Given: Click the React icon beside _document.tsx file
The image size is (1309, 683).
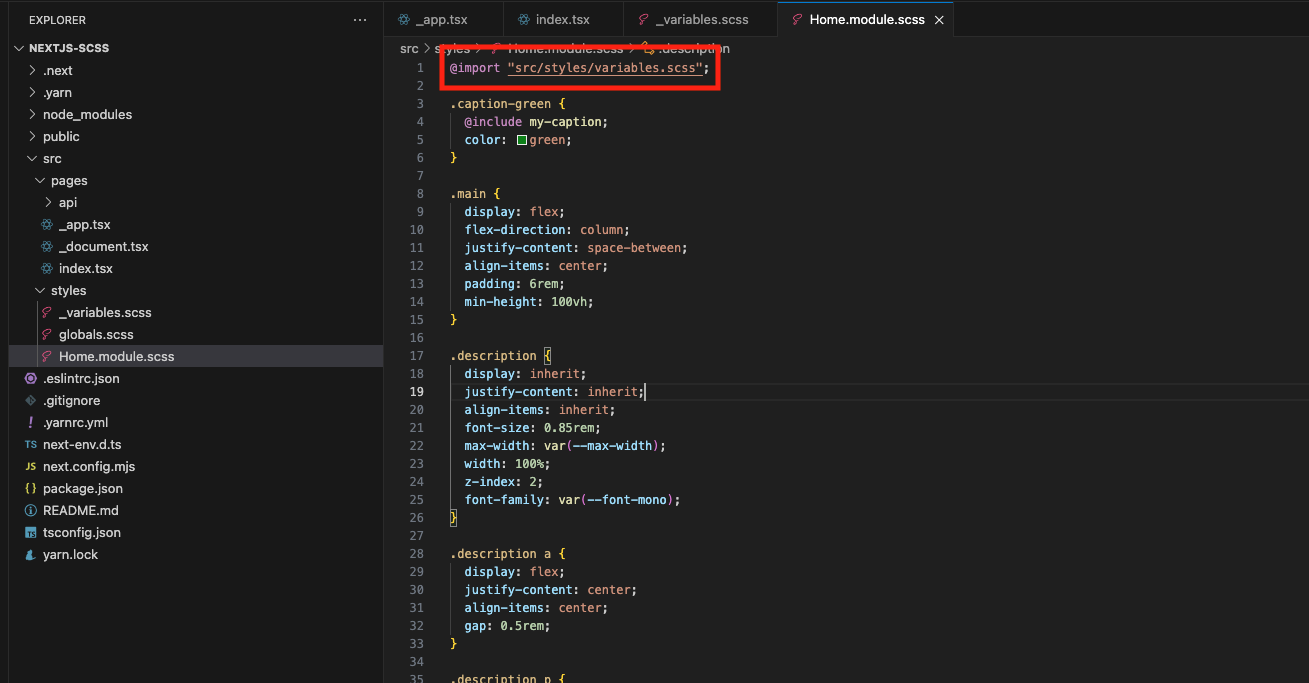Looking at the screenshot, I should (46, 247).
